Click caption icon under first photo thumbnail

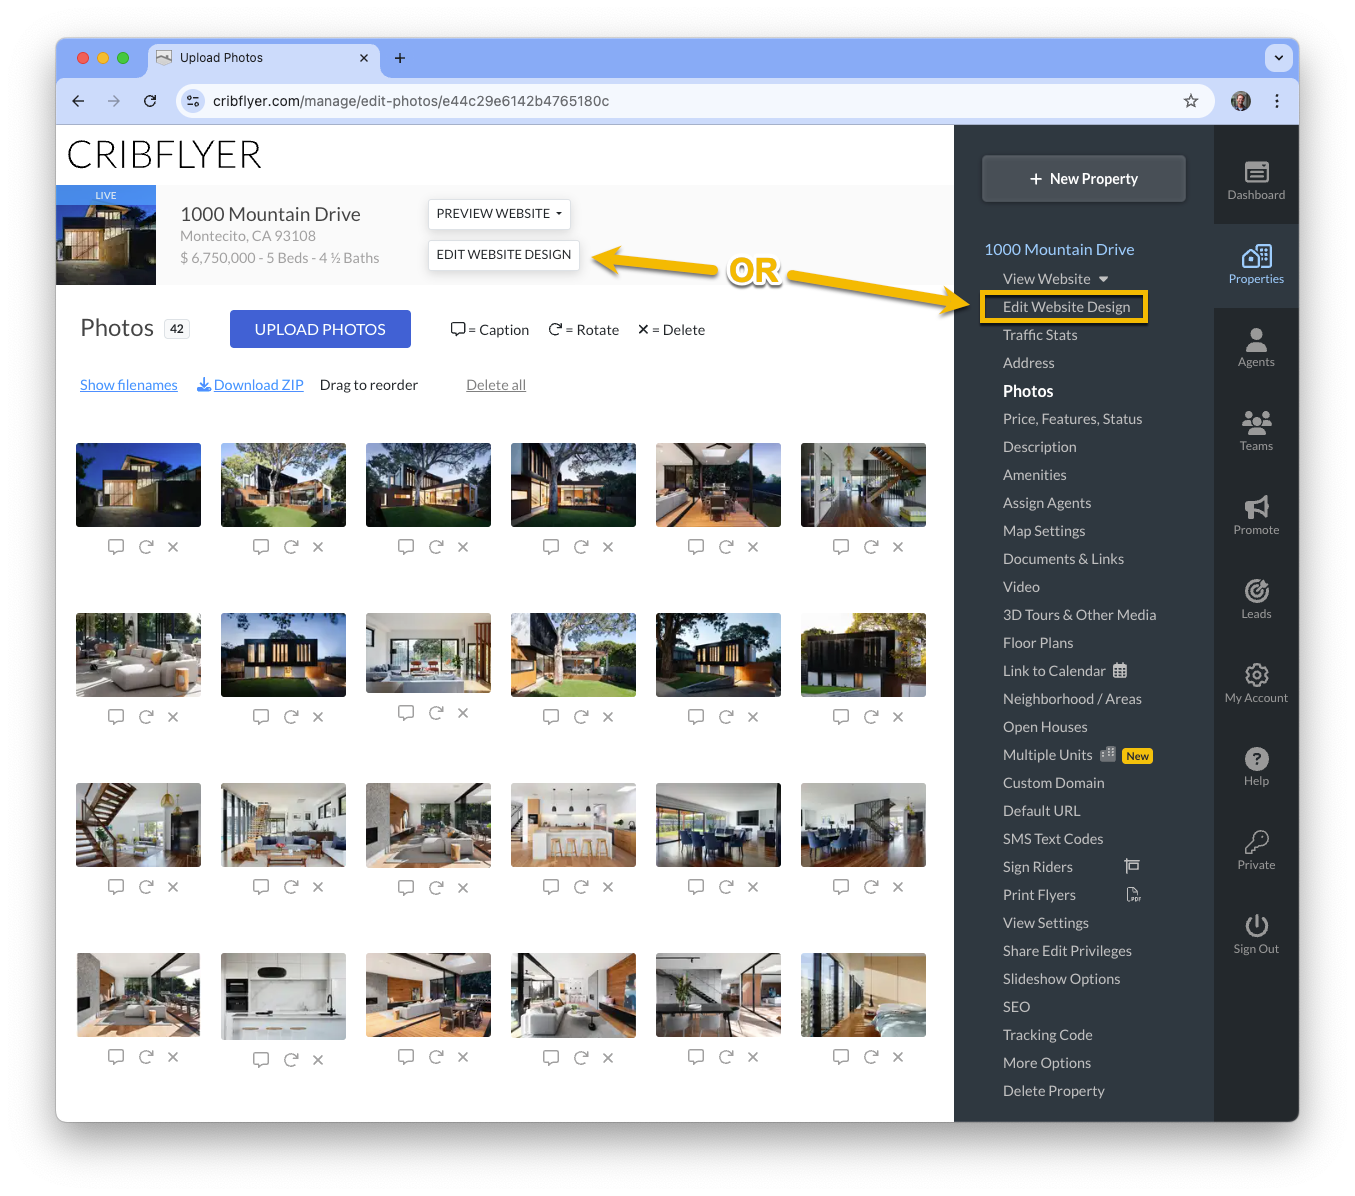coord(116,547)
